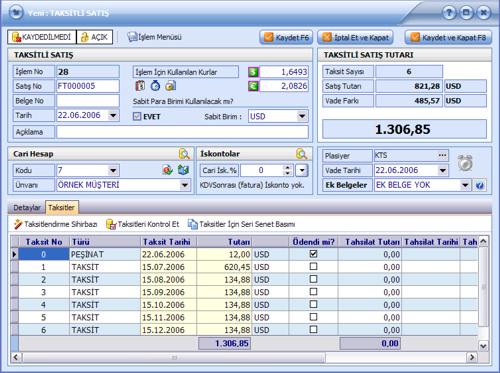This screenshot has height=373, width=500.
Task: Click the Taksit No column header
Action: coord(44,242)
